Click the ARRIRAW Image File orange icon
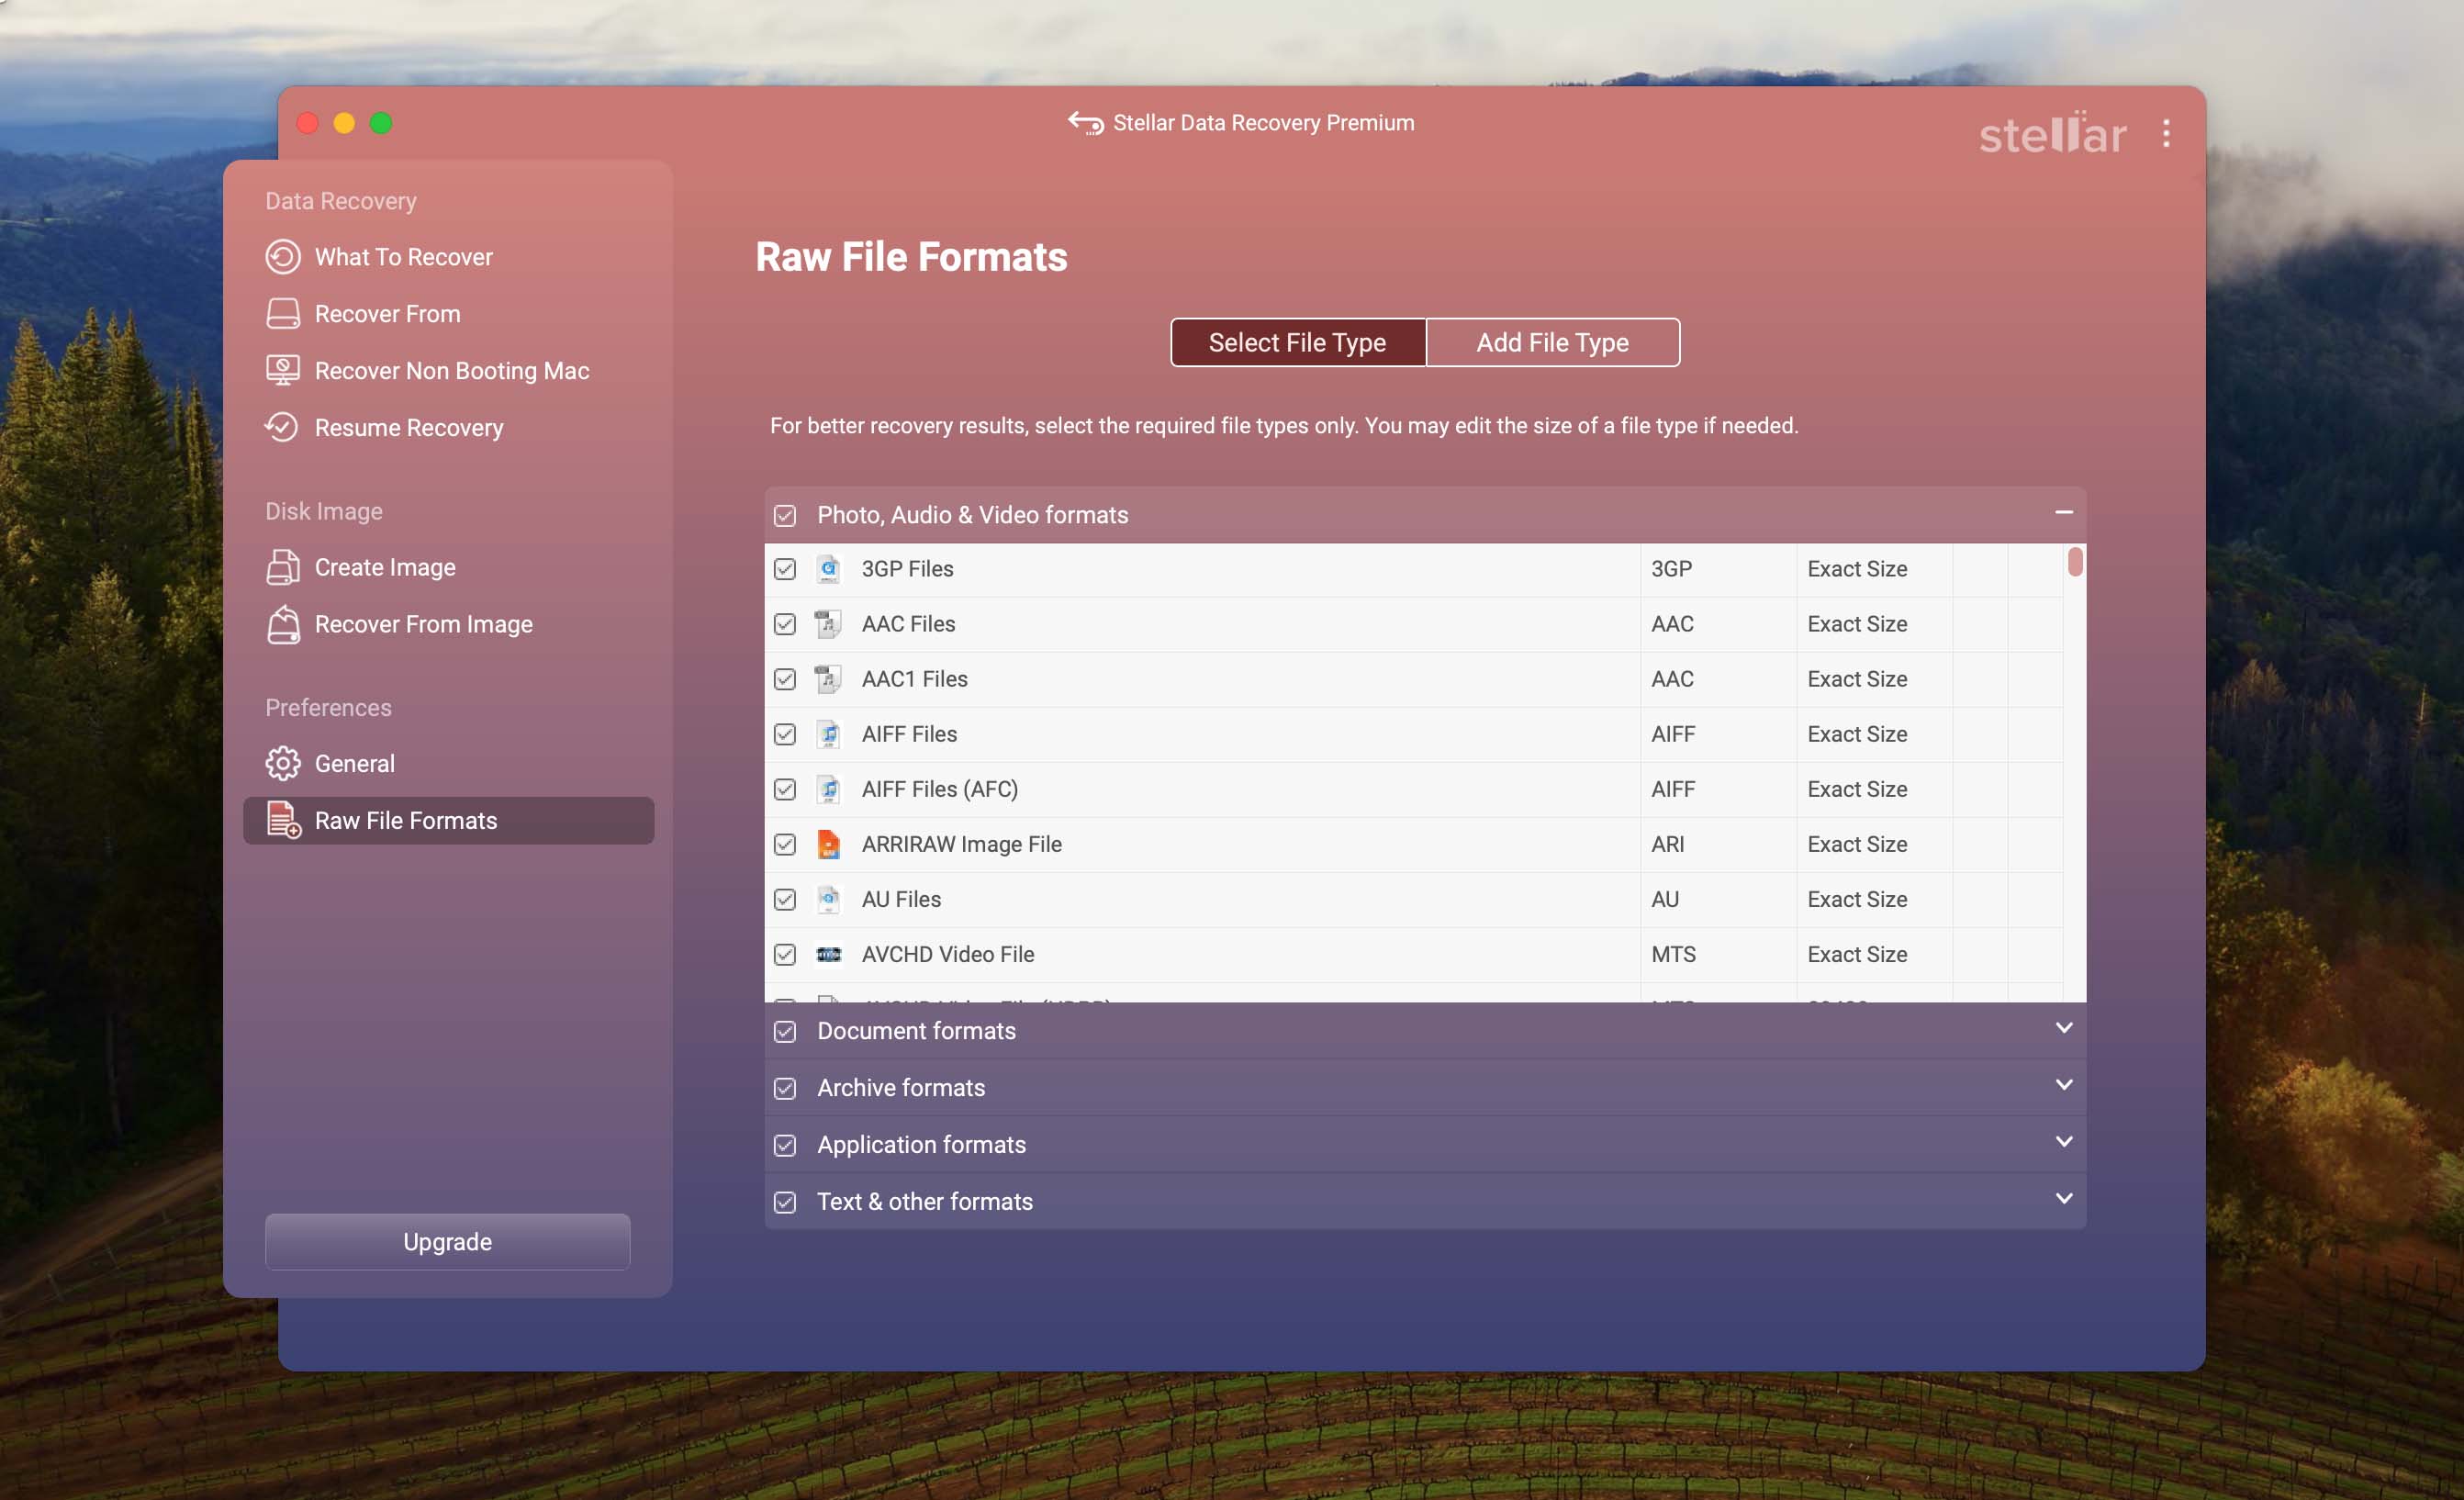This screenshot has height=1500, width=2464. (828, 844)
